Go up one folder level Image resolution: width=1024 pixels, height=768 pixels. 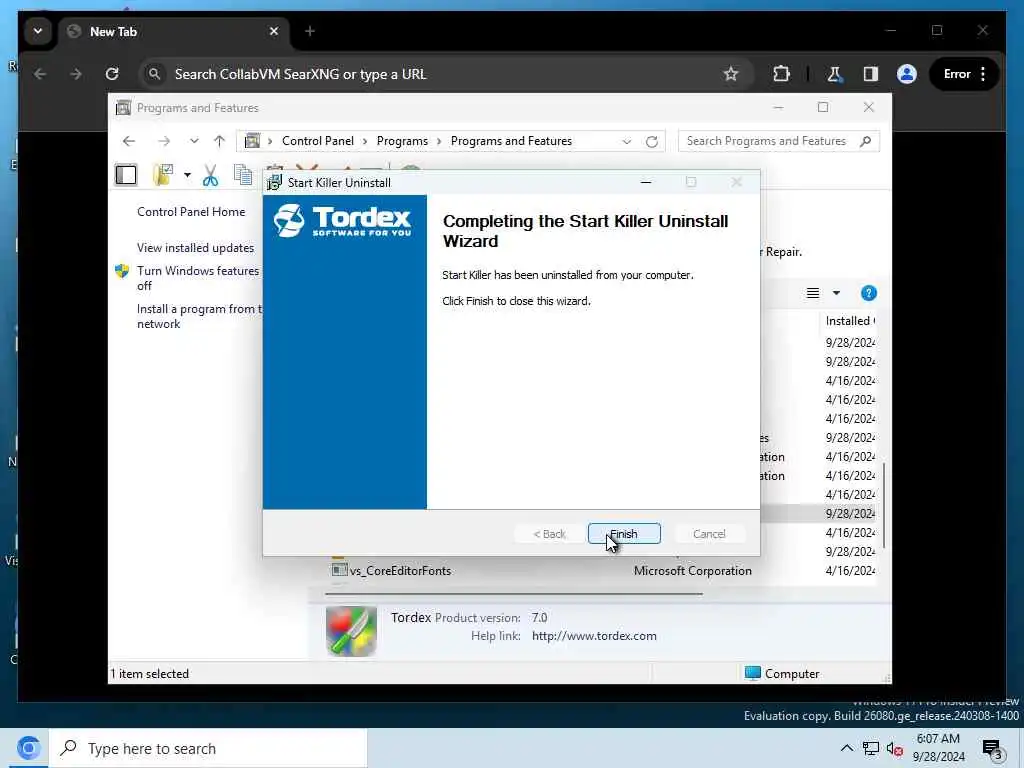coord(219,141)
